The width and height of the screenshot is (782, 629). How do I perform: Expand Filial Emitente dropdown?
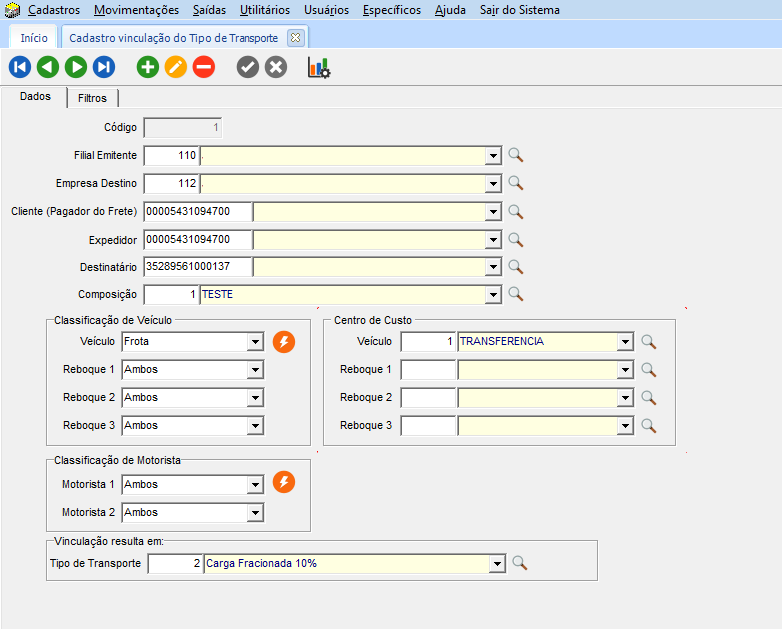click(493, 156)
